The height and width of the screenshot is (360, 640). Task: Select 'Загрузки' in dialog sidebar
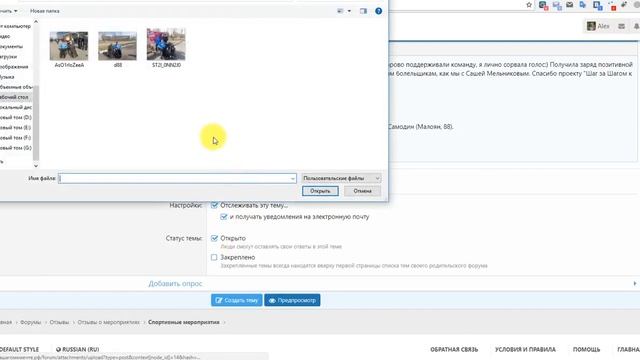tap(10, 57)
